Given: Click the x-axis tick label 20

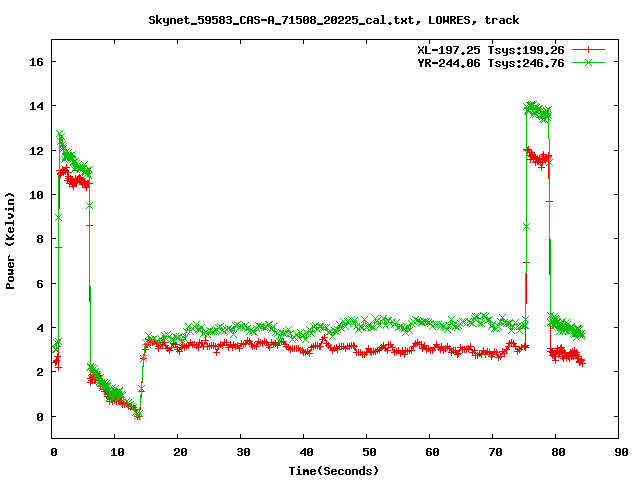Looking at the screenshot, I should pyautogui.click(x=180, y=452).
